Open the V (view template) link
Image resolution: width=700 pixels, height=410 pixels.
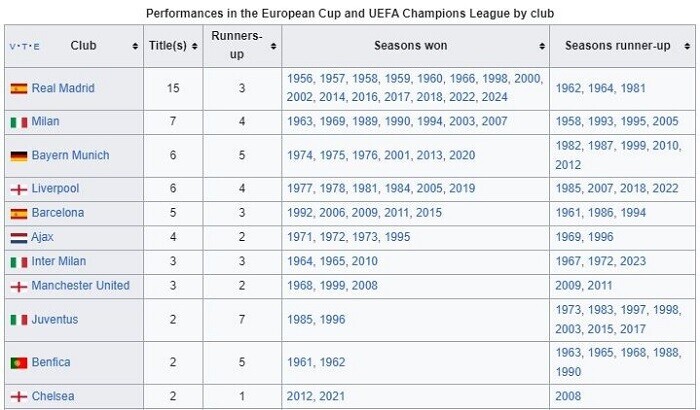12,46
